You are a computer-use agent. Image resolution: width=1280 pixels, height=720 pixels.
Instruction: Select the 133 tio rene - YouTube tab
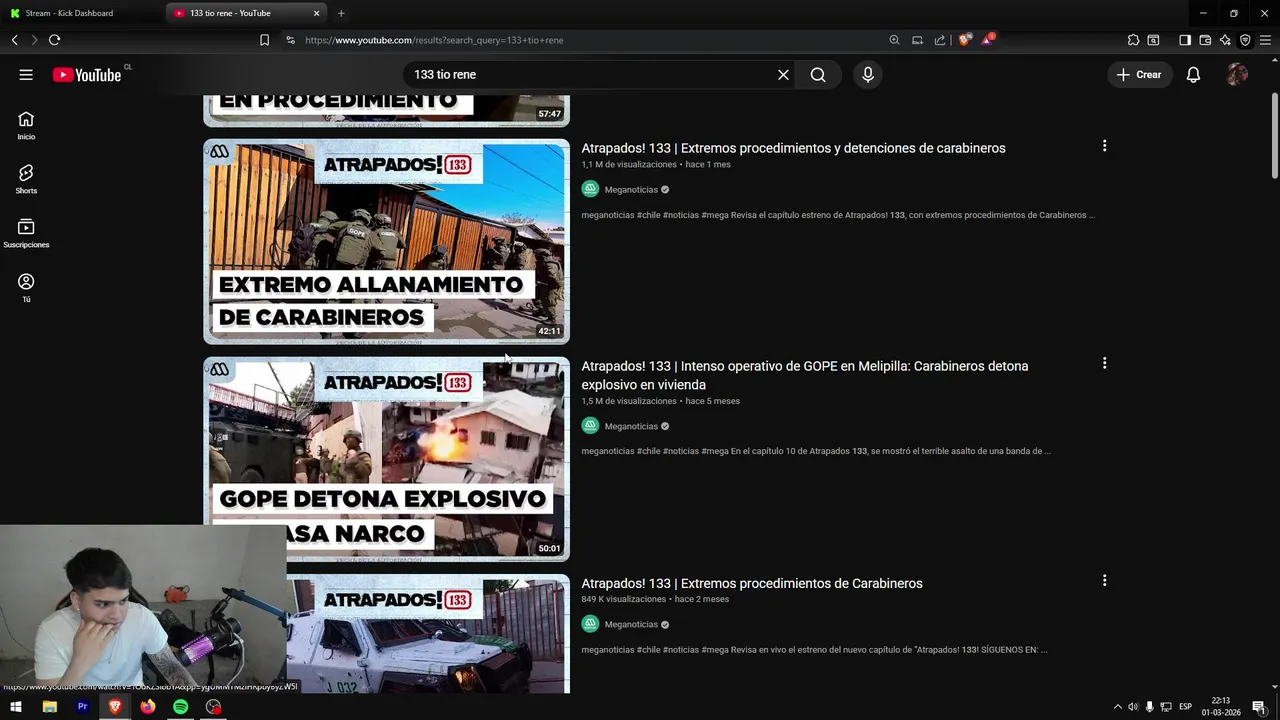click(238, 13)
